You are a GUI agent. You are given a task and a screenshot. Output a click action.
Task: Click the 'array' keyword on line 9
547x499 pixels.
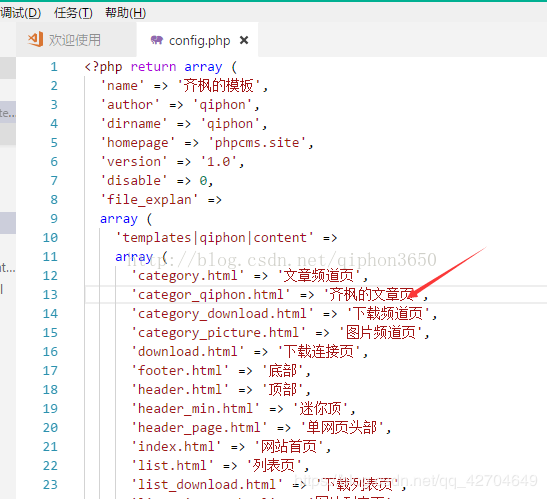click(x=119, y=218)
